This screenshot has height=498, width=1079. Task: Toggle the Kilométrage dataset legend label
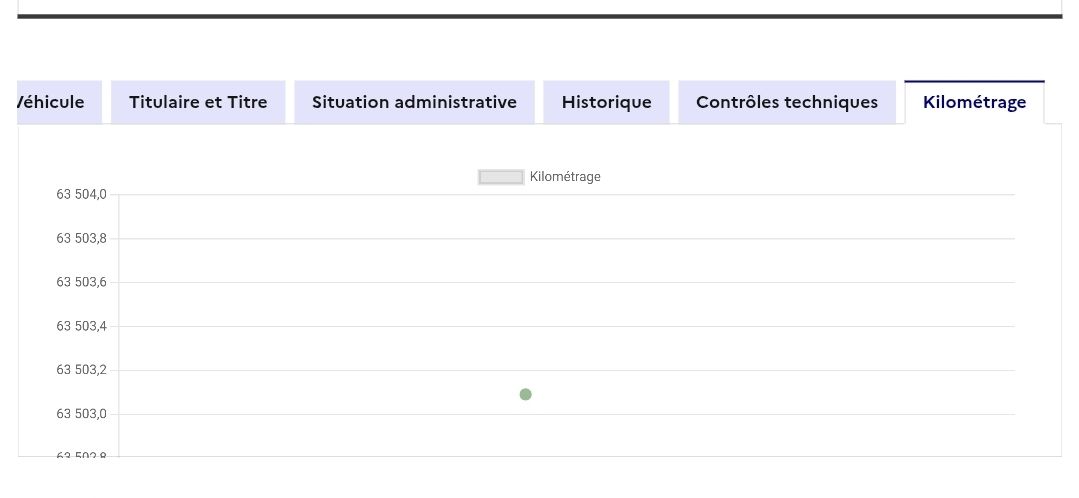[x=565, y=177]
